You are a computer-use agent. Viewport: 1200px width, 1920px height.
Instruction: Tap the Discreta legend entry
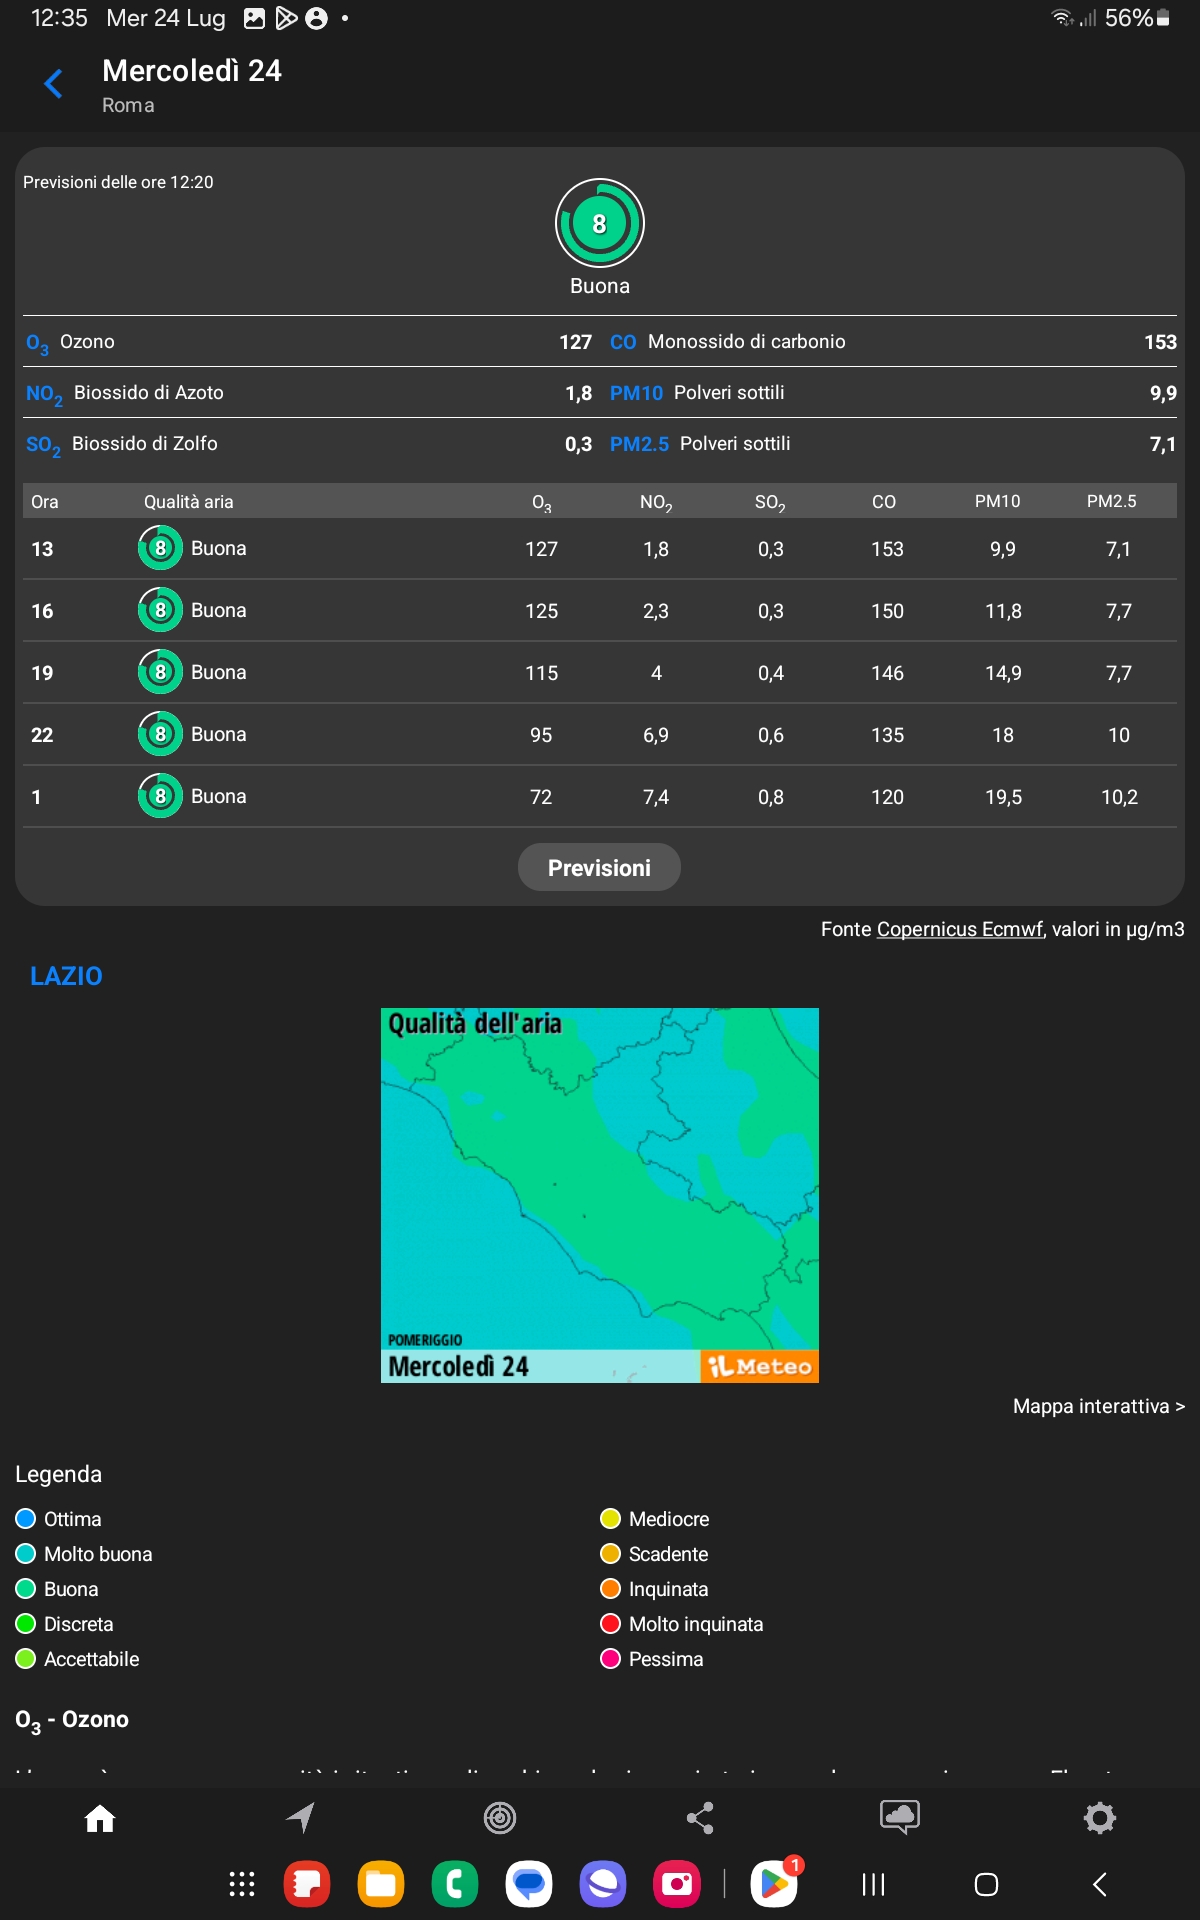65,1624
